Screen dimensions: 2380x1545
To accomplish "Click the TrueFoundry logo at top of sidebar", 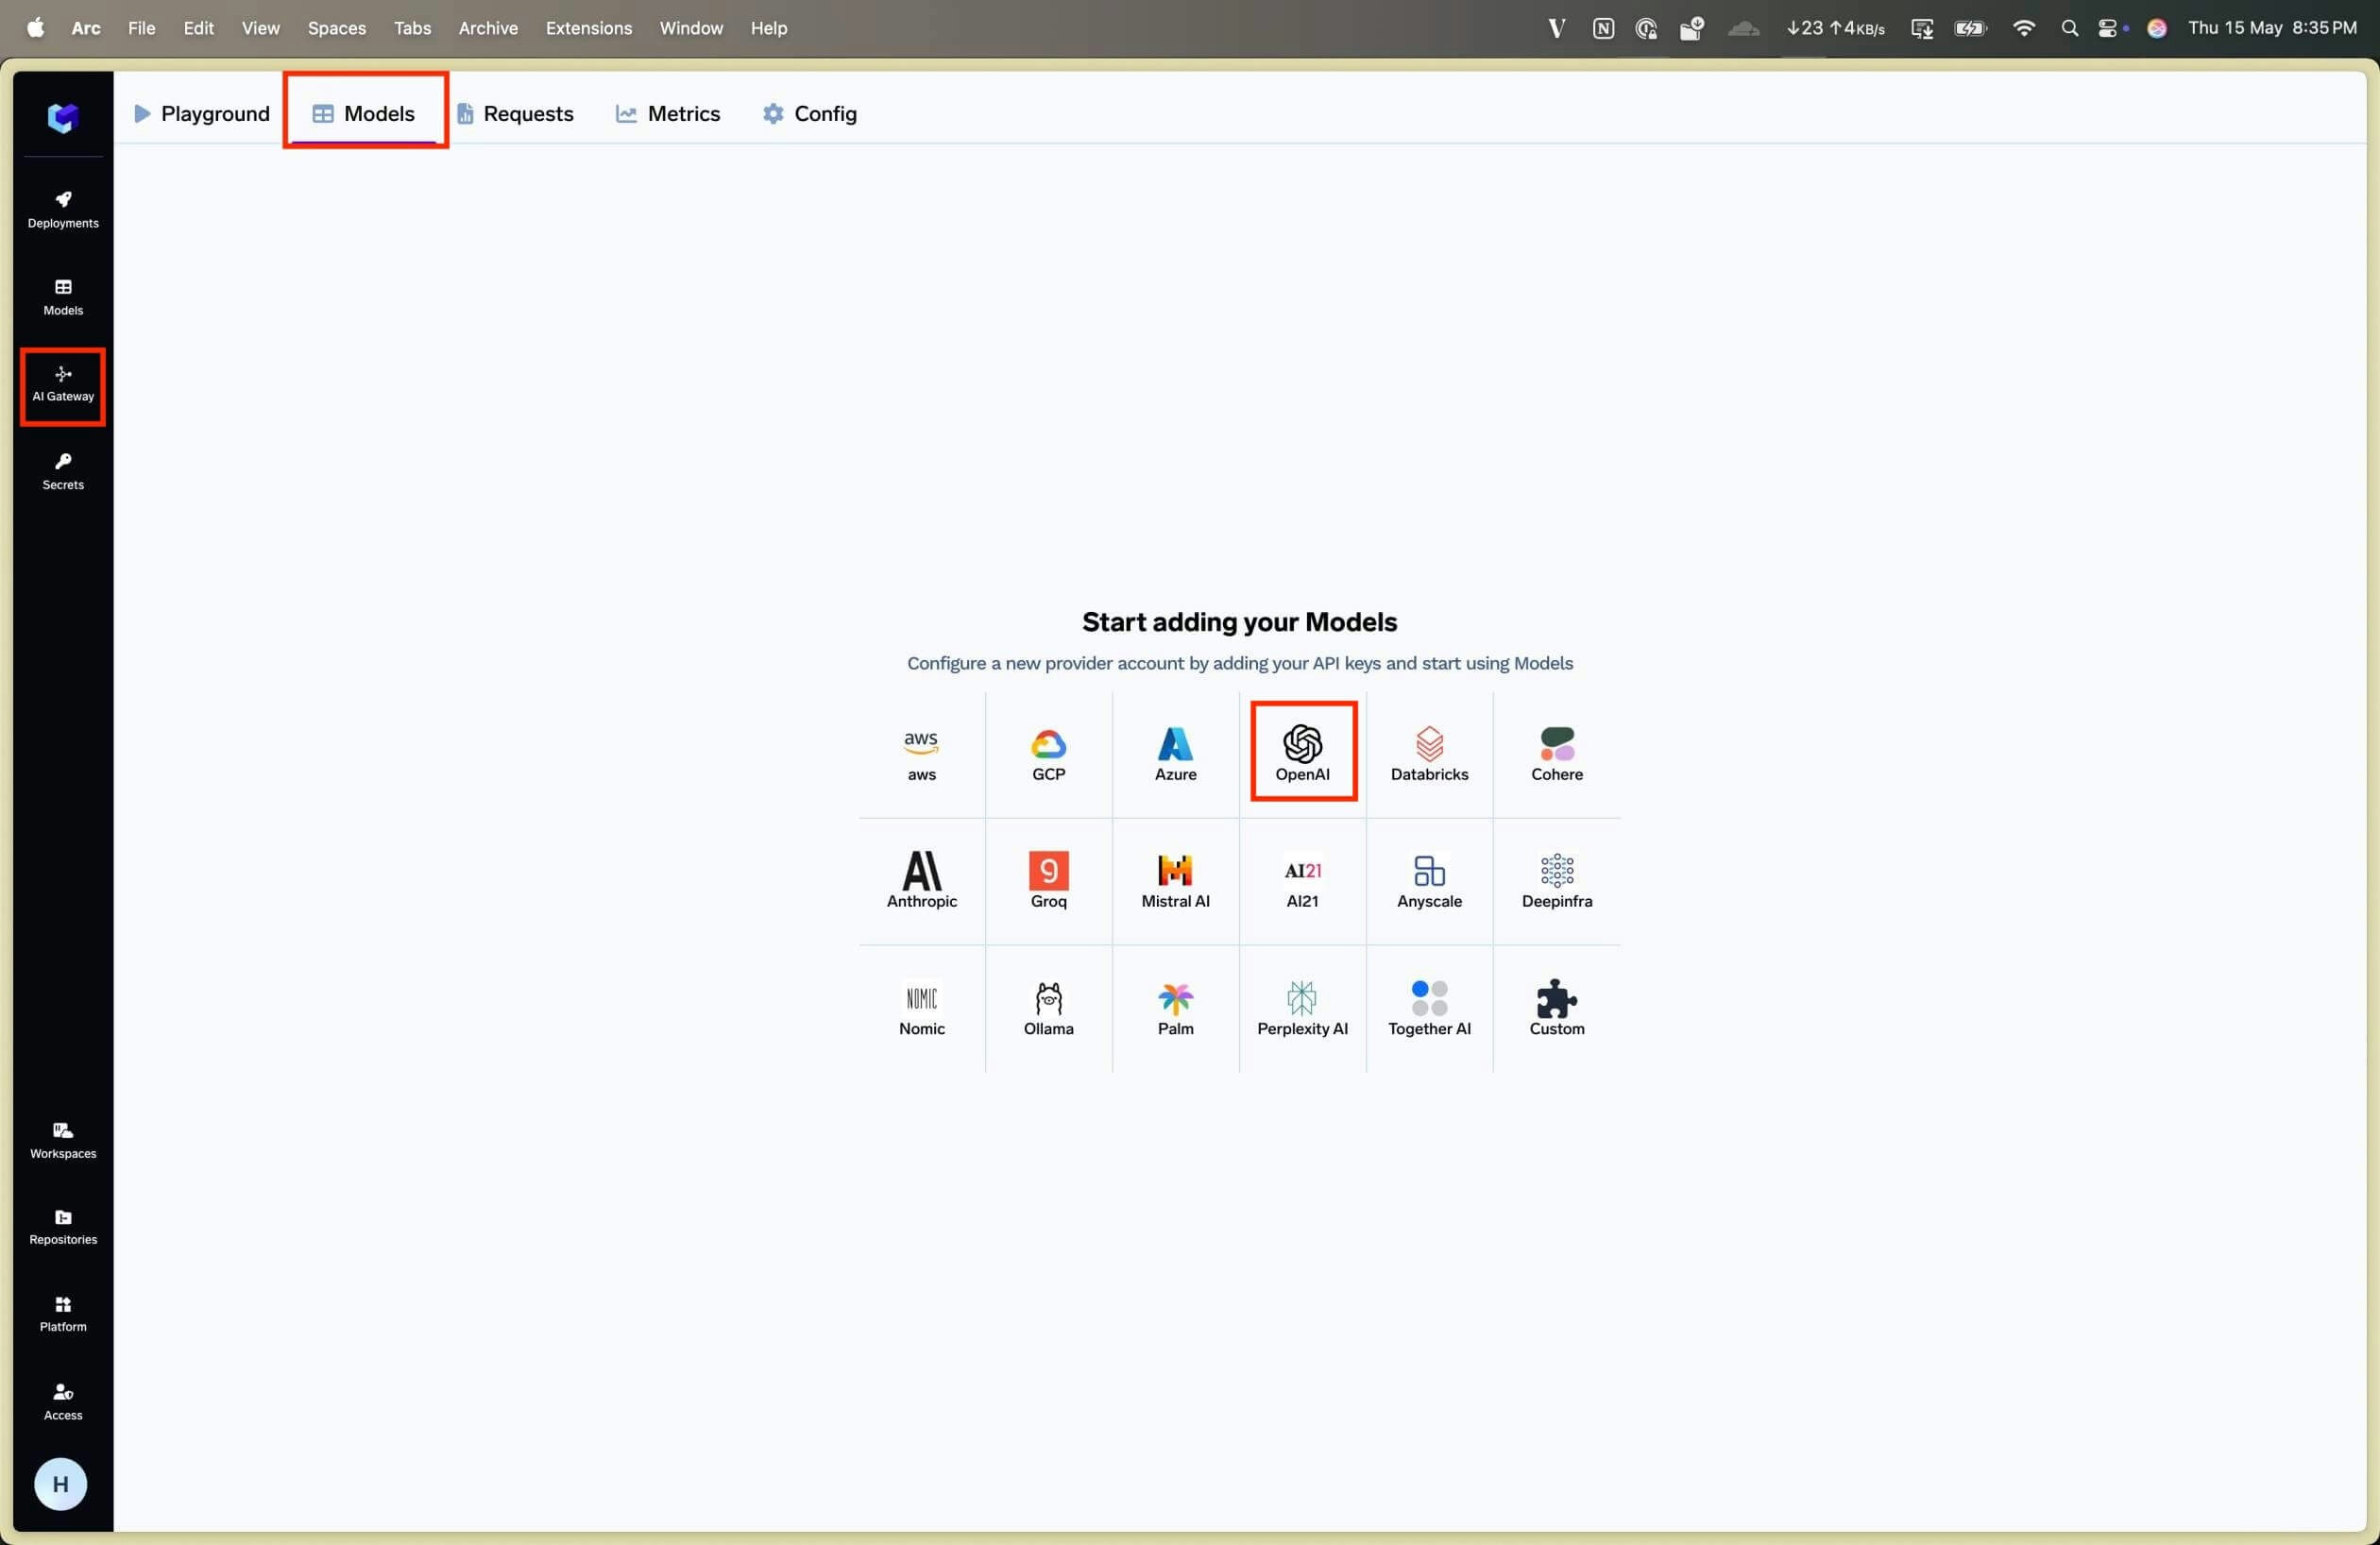I will (63, 118).
